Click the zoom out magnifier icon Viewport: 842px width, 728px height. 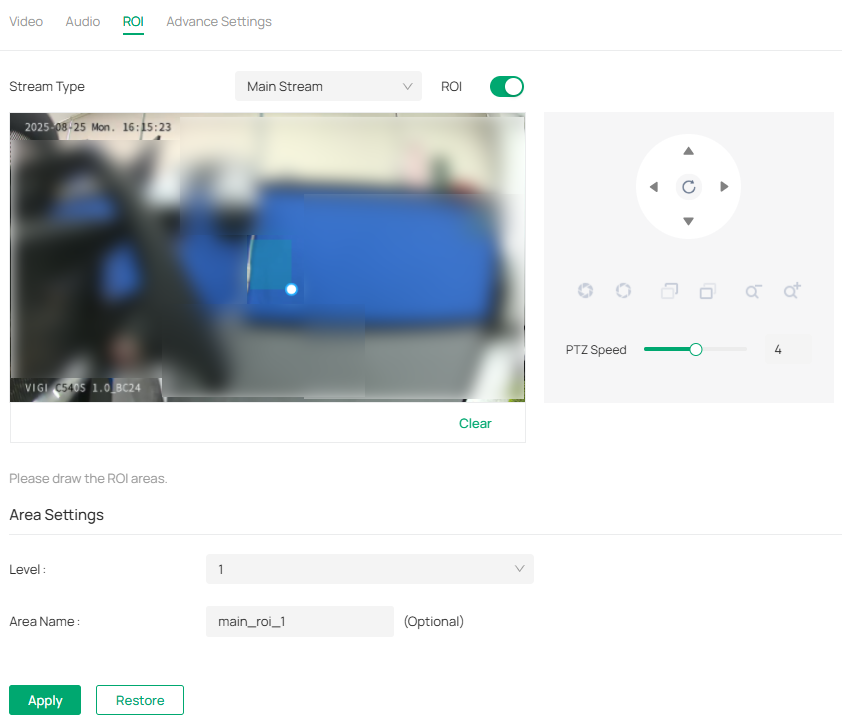pyautogui.click(x=753, y=291)
